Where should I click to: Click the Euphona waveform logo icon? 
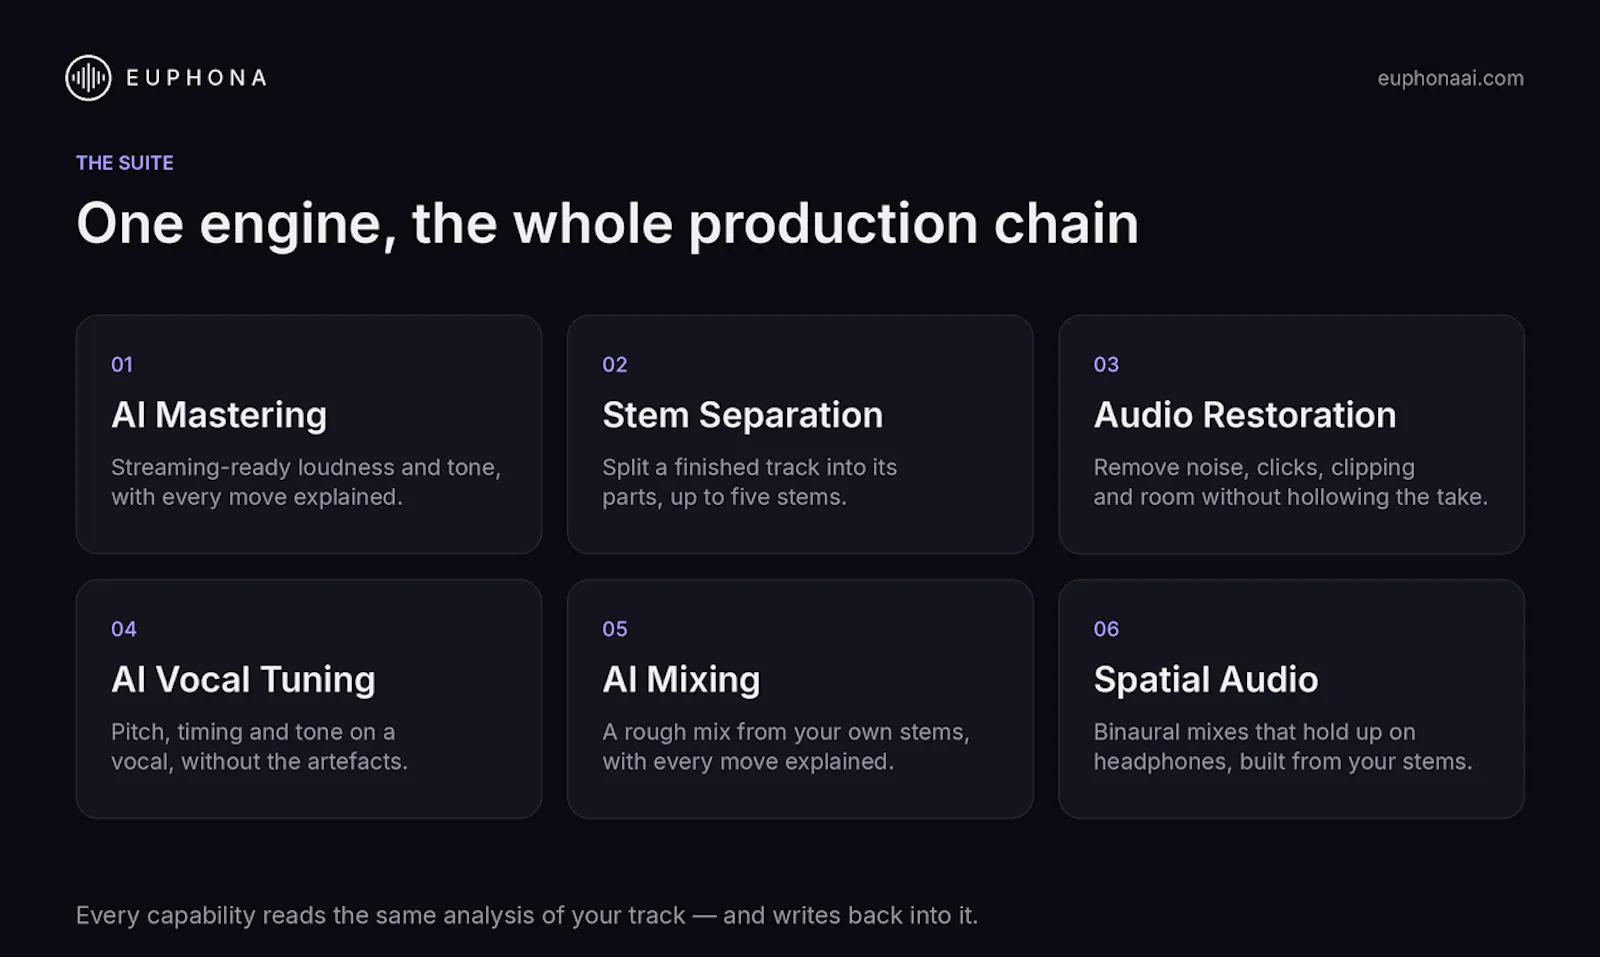(88, 78)
